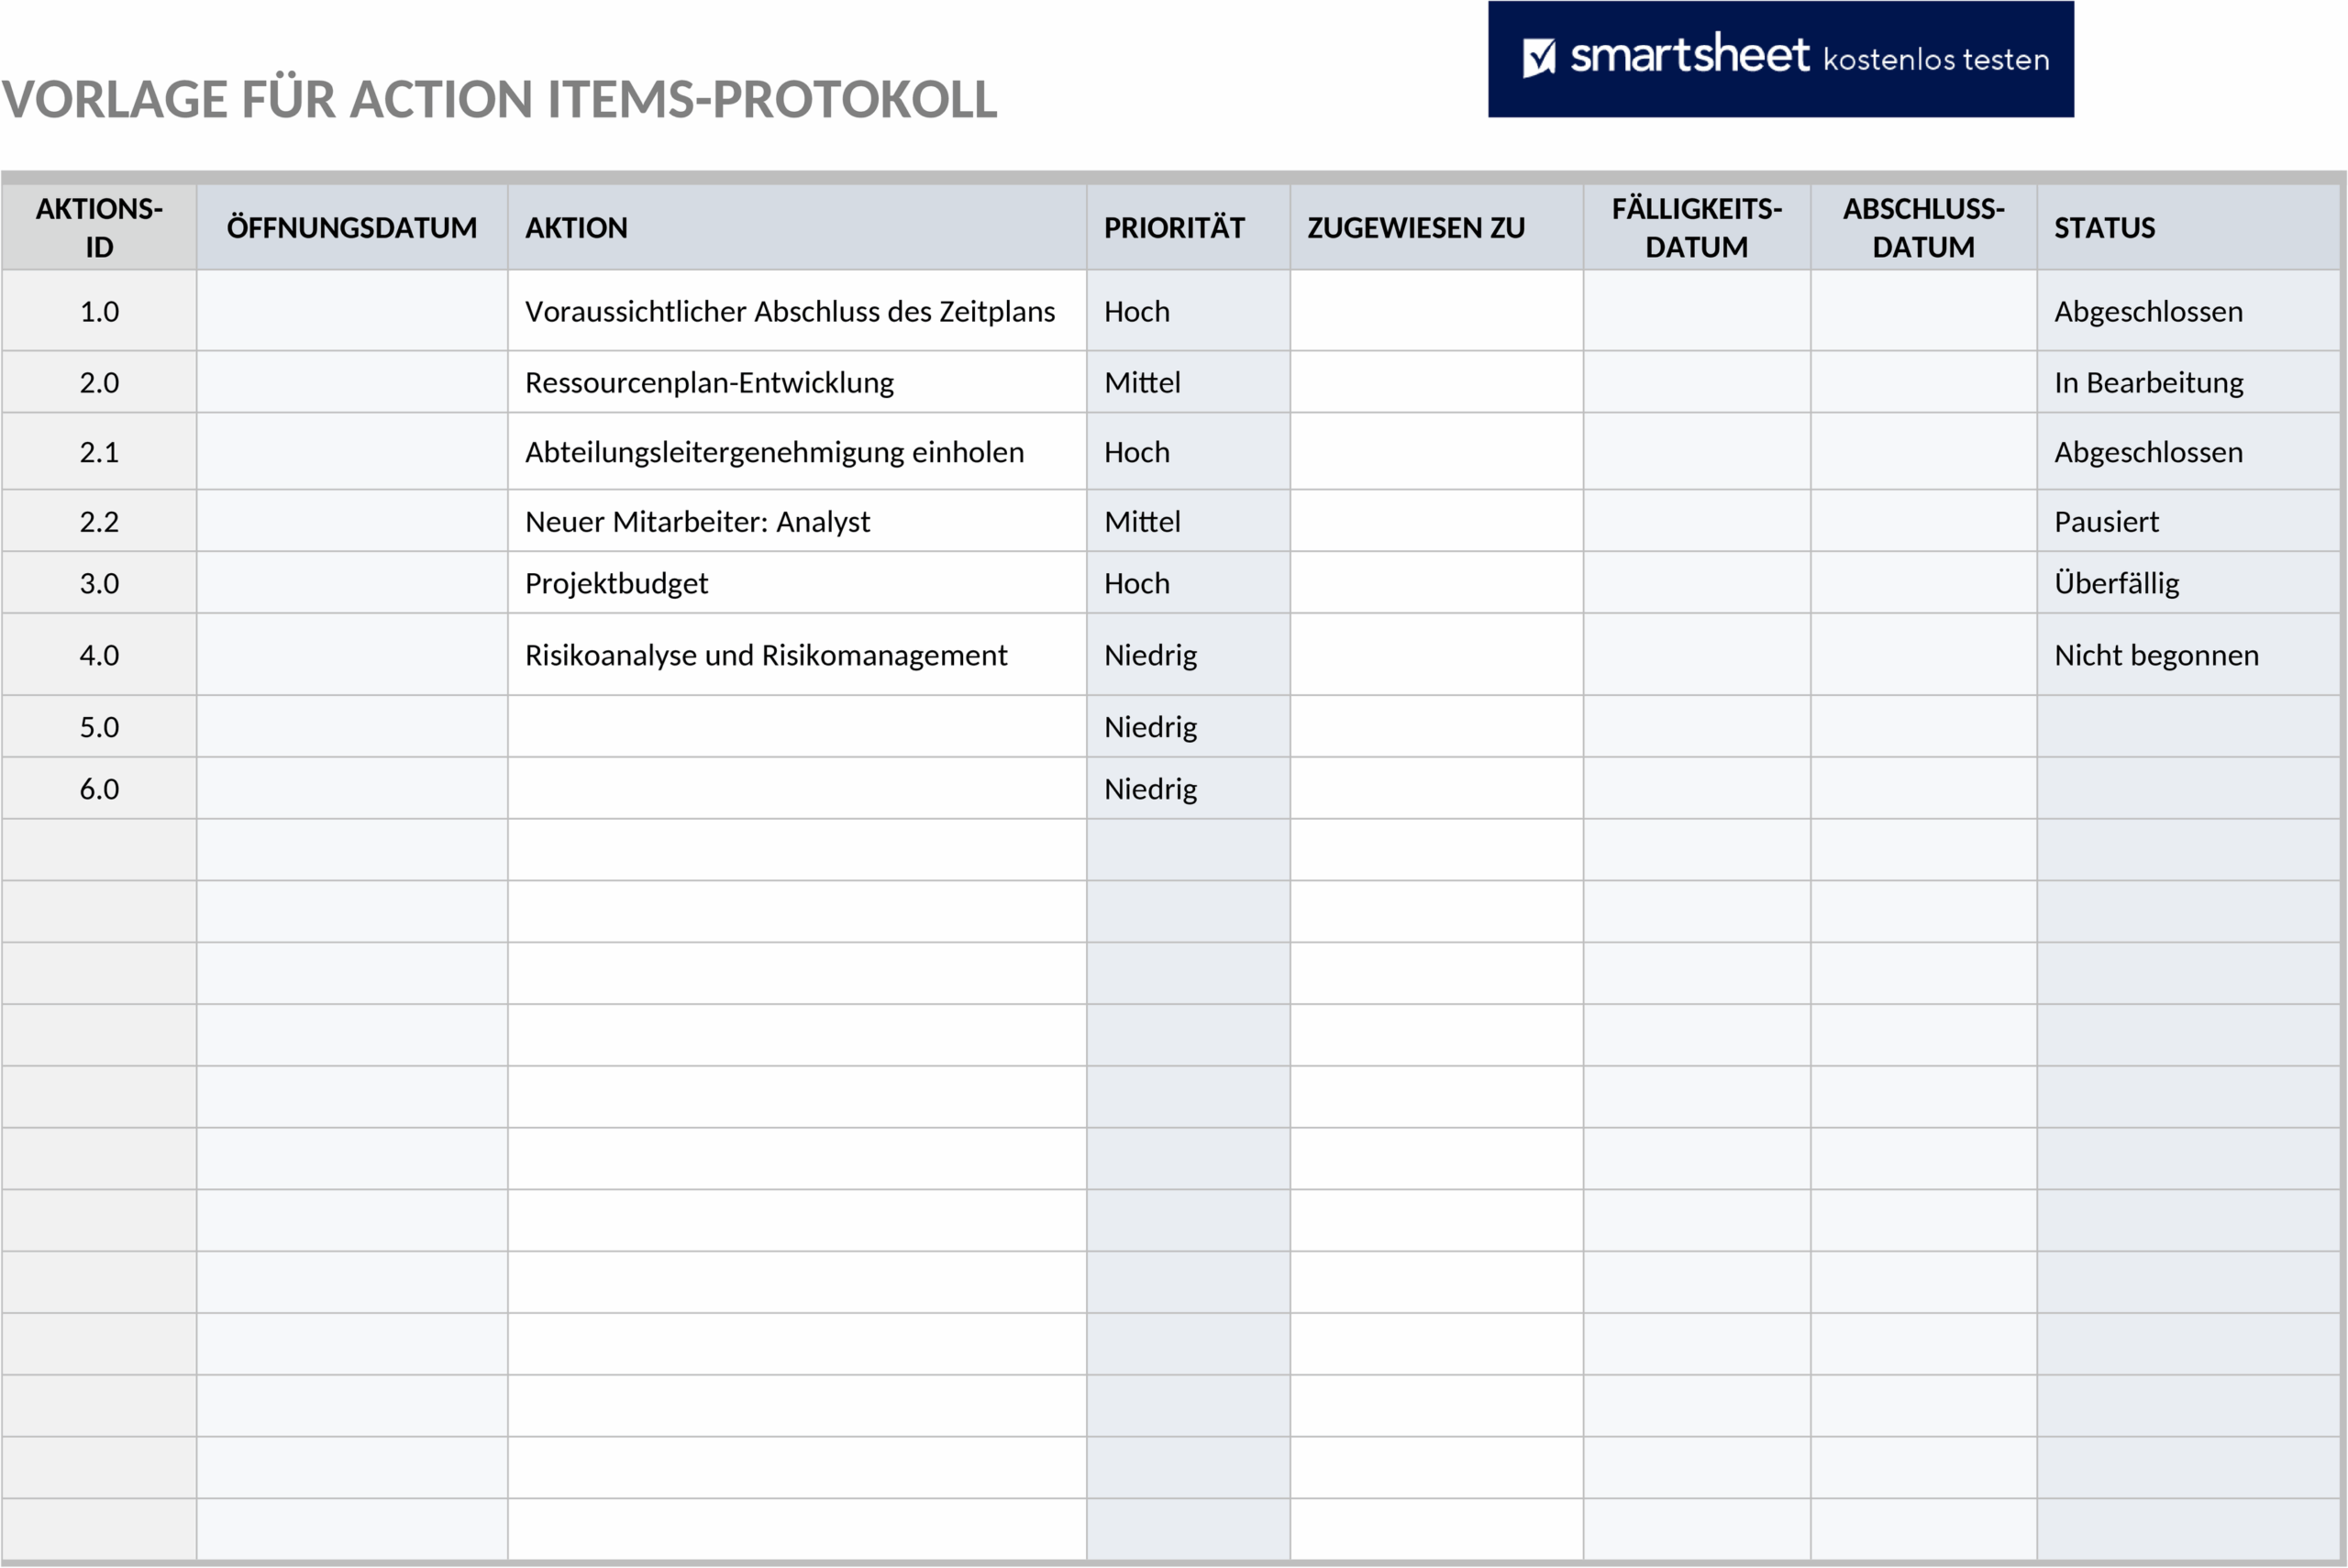Click status Abgeschlossen in row 1.0

pos(2188,311)
